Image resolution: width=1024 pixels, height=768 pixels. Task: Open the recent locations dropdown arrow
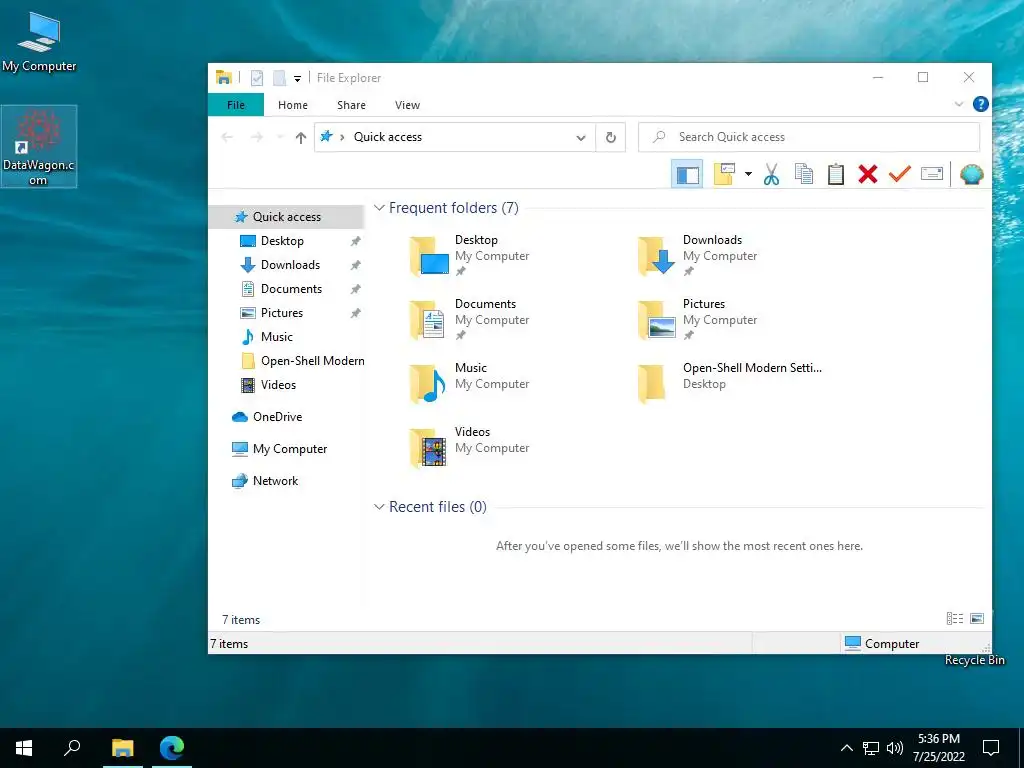point(280,137)
